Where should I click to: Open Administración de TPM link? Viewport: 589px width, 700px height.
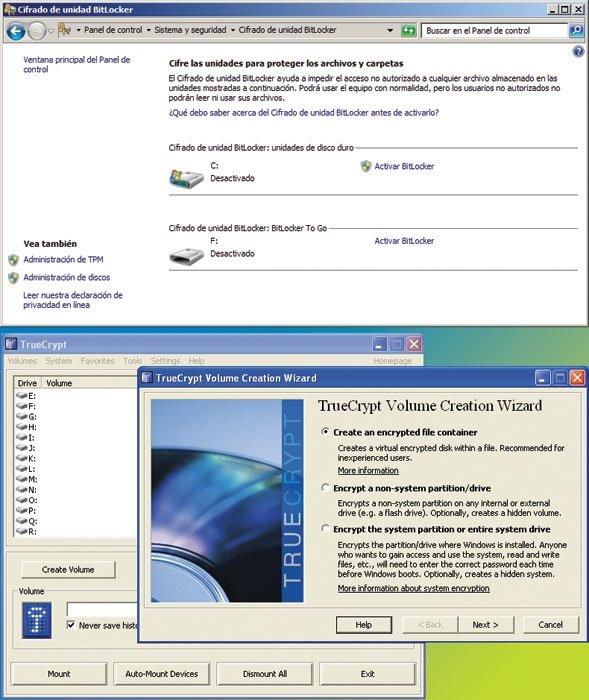tap(63, 259)
